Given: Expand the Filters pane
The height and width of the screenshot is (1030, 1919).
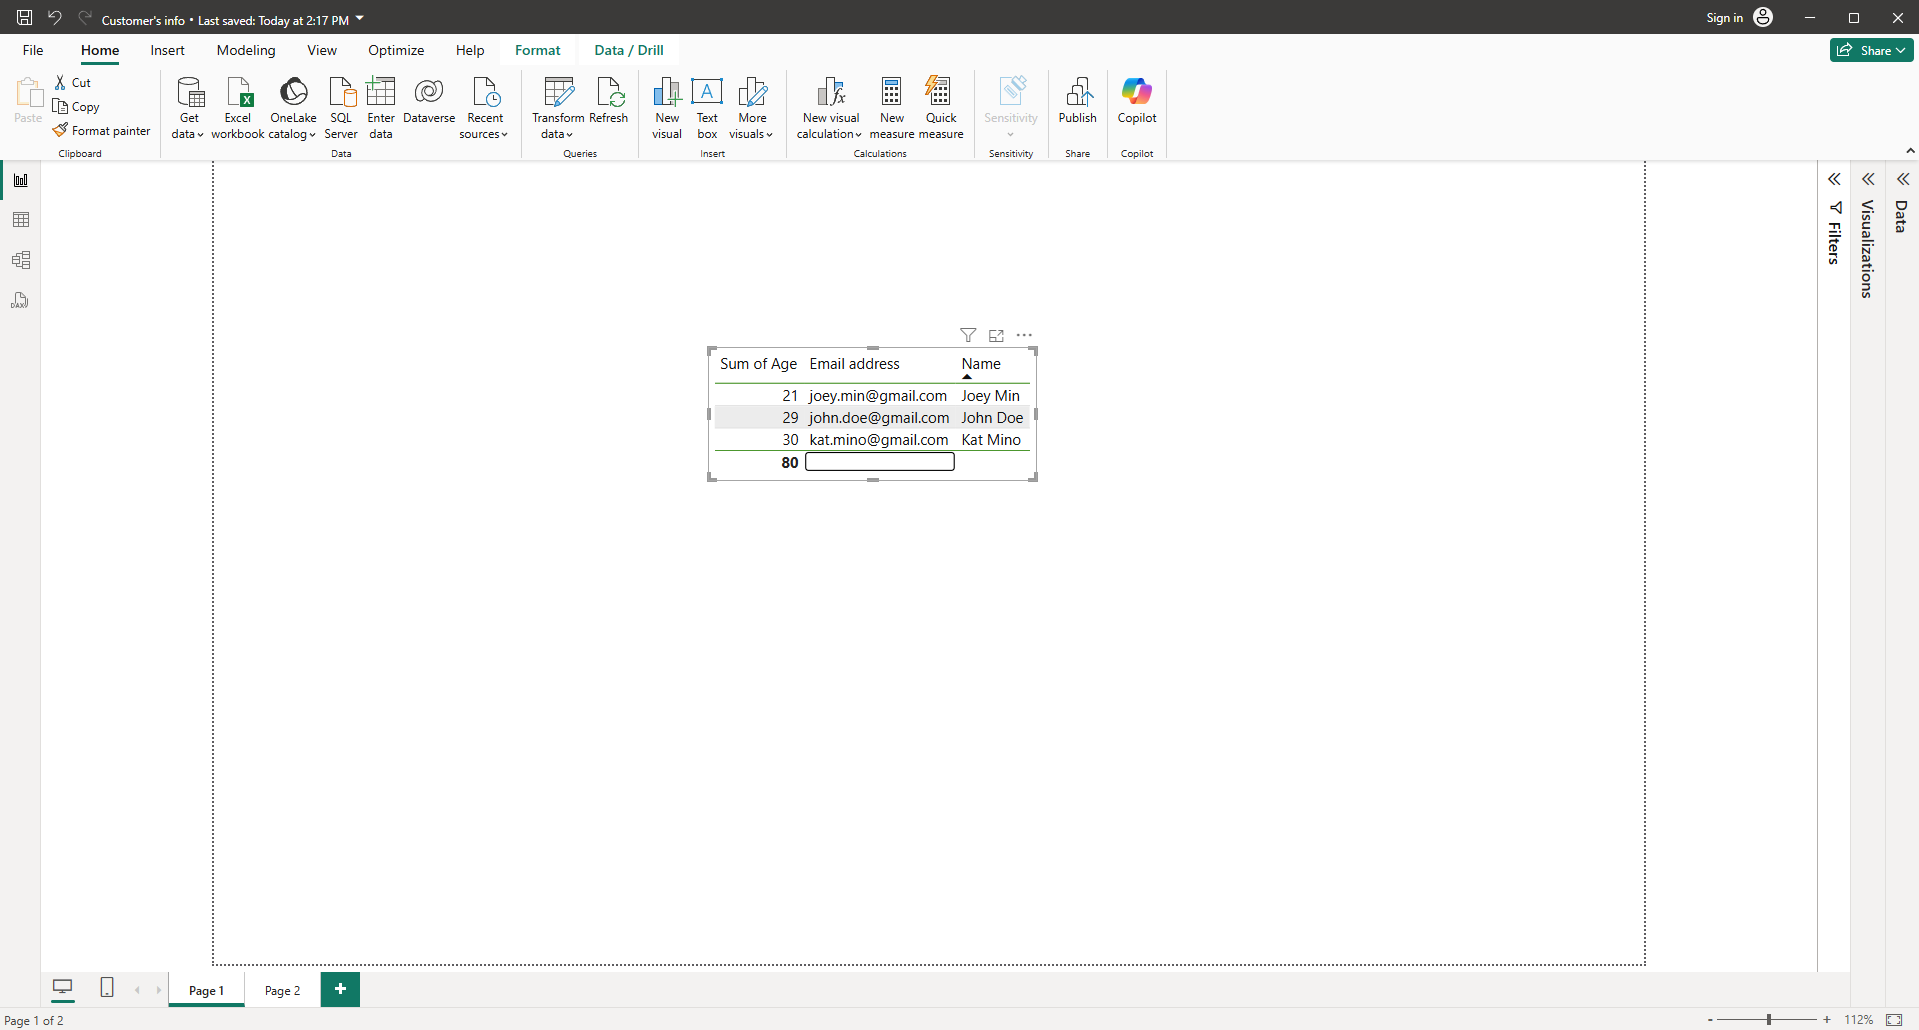Looking at the screenshot, I should pyautogui.click(x=1834, y=180).
